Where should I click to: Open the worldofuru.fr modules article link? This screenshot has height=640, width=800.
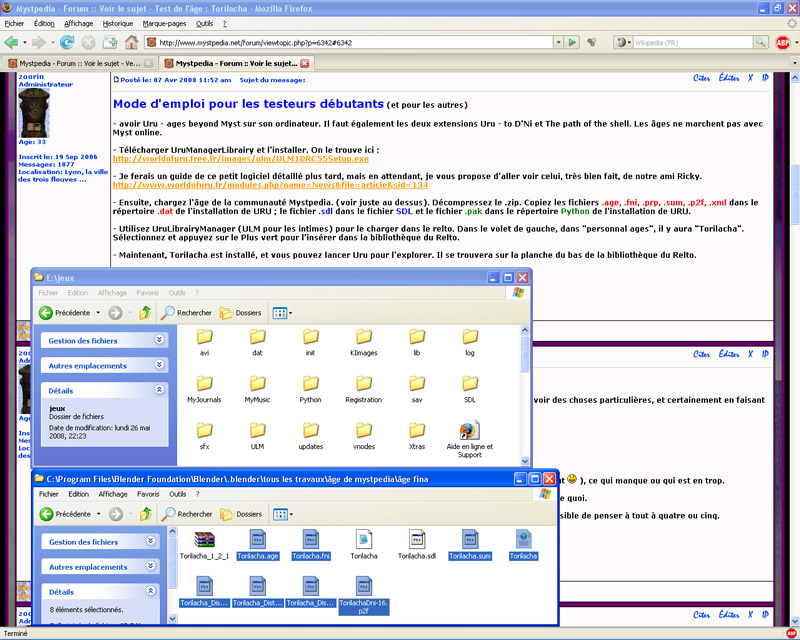point(270,185)
